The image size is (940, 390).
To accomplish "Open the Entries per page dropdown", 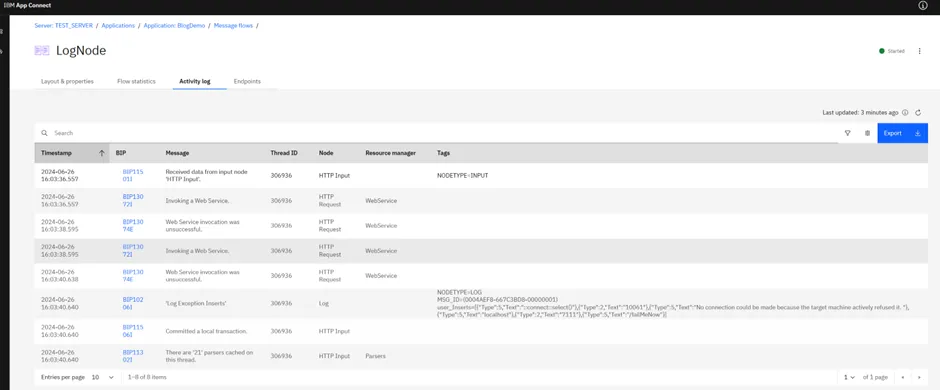I will (103, 377).
